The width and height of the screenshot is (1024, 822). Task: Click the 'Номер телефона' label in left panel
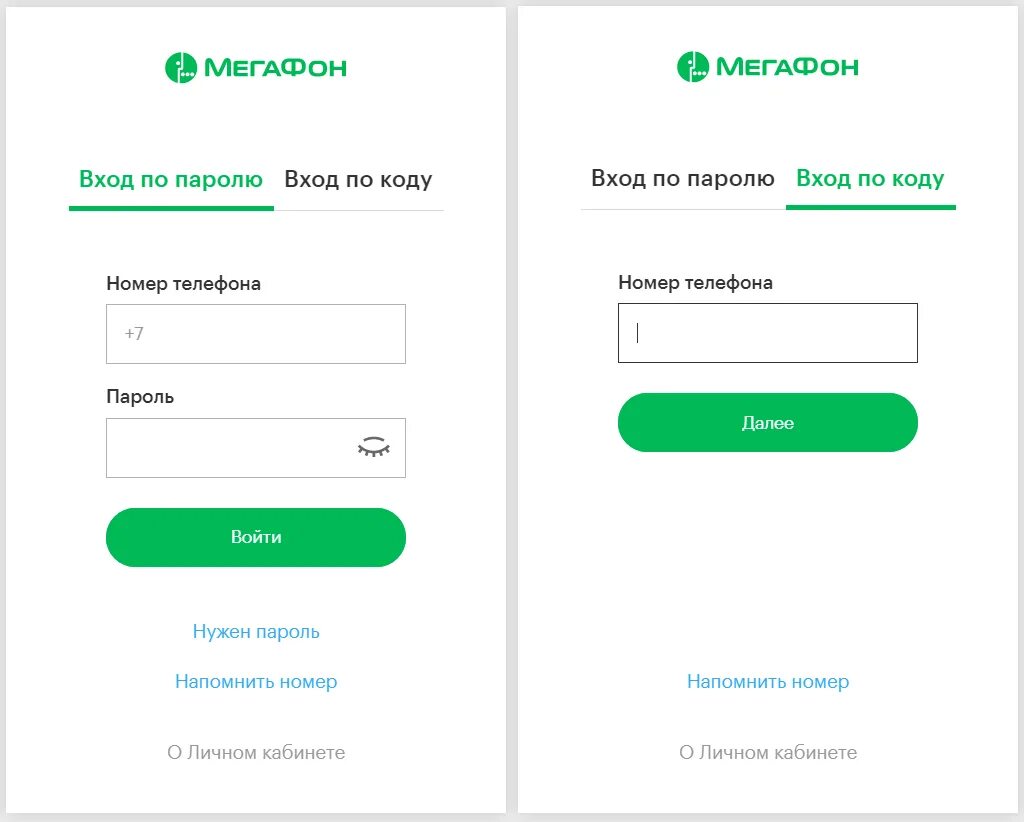coord(184,284)
